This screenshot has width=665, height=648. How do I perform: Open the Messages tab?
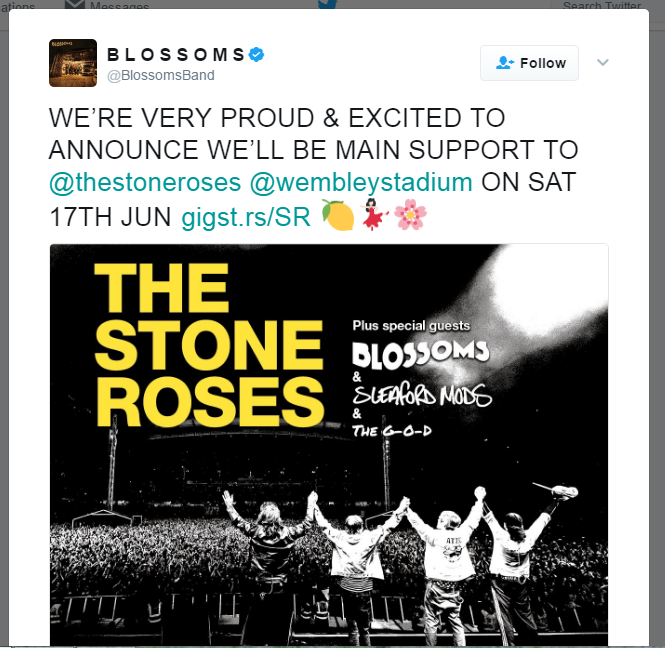(119, 6)
